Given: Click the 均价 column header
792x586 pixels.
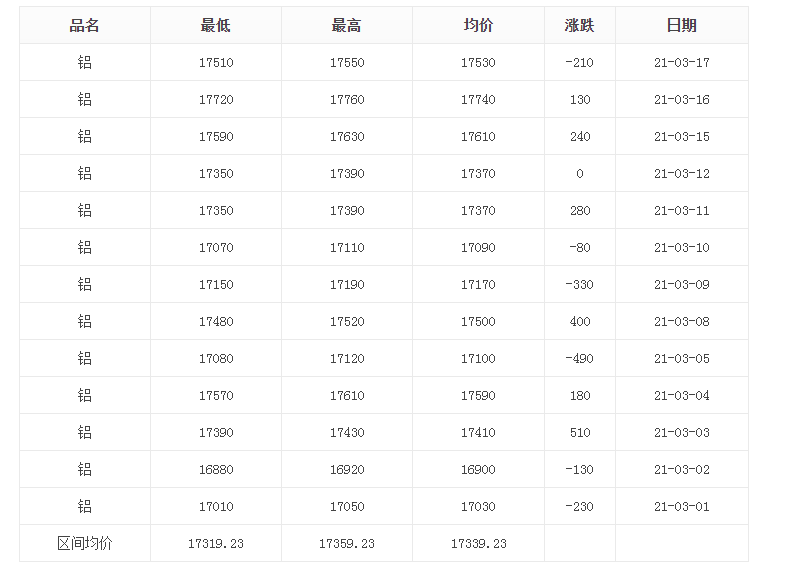Looking at the screenshot, I should [478, 25].
